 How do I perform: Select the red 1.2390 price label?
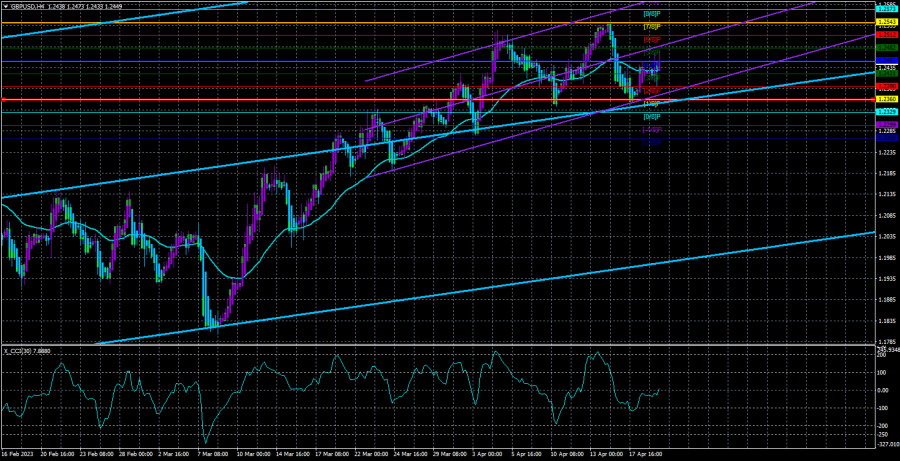[x=886, y=87]
